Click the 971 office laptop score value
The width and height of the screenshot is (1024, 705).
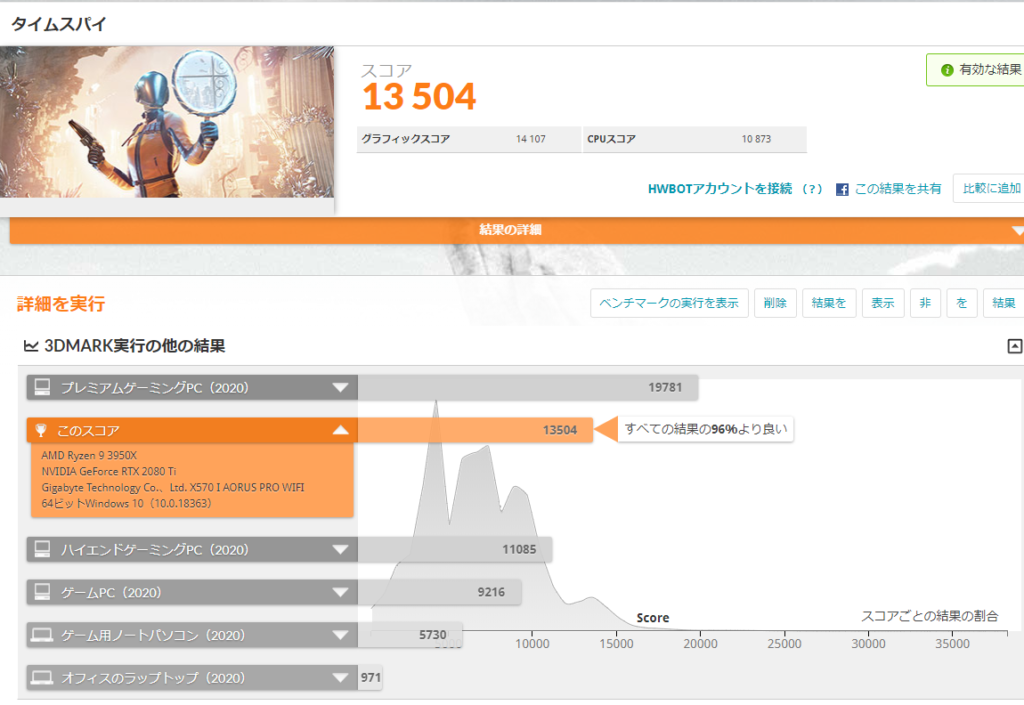pyautogui.click(x=370, y=678)
